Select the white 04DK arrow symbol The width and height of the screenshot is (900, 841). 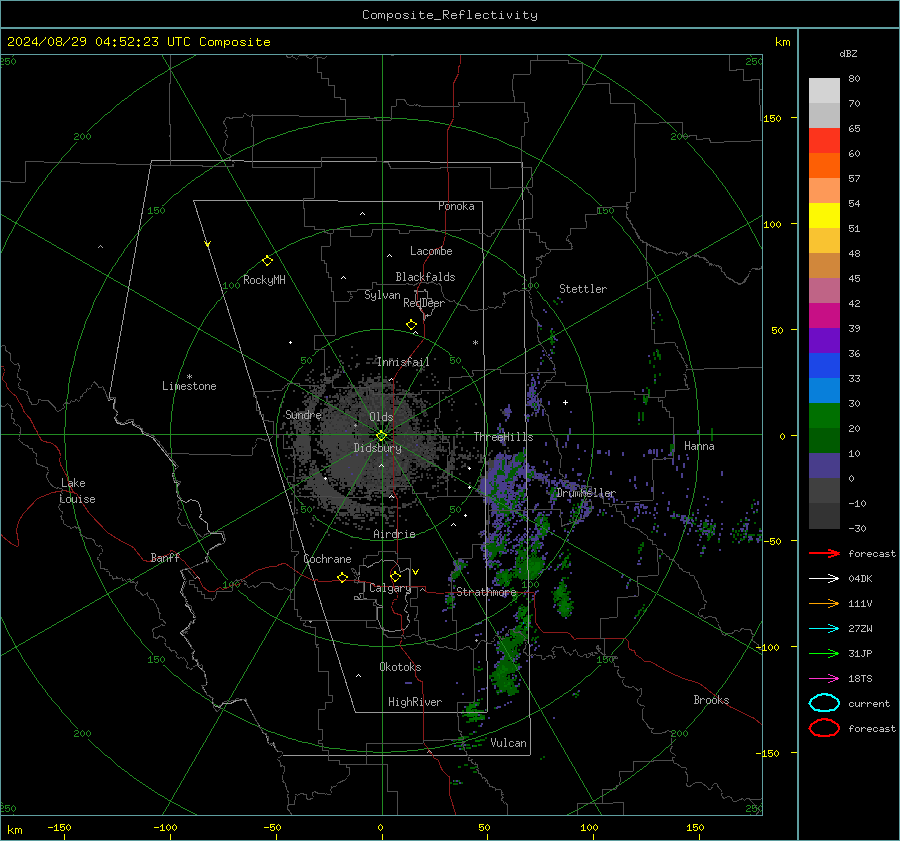click(x=824, y=578)
